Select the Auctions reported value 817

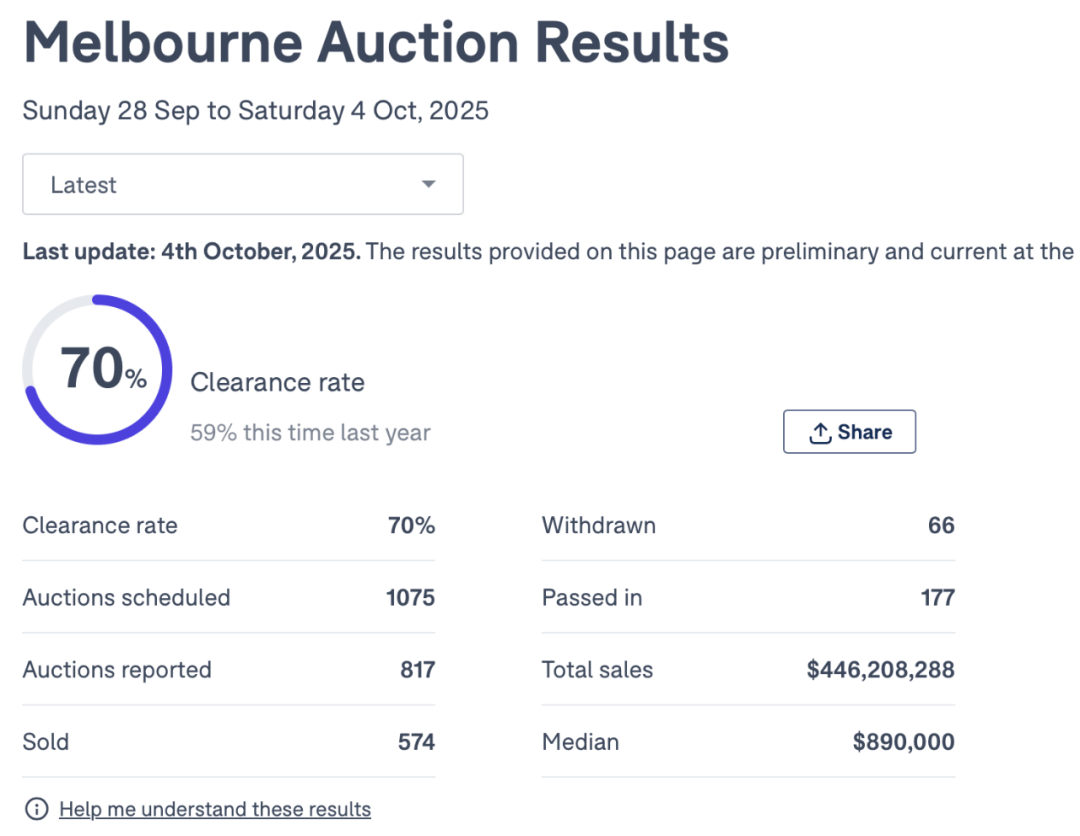tap(417, 669)
